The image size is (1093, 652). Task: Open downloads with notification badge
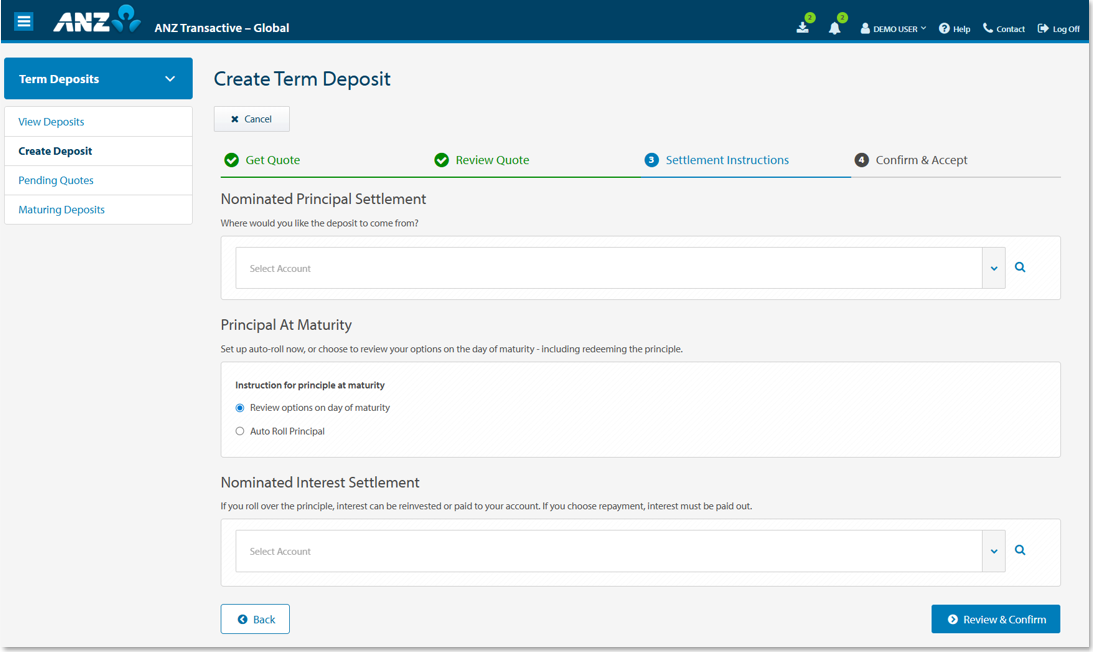pos(802,28)
